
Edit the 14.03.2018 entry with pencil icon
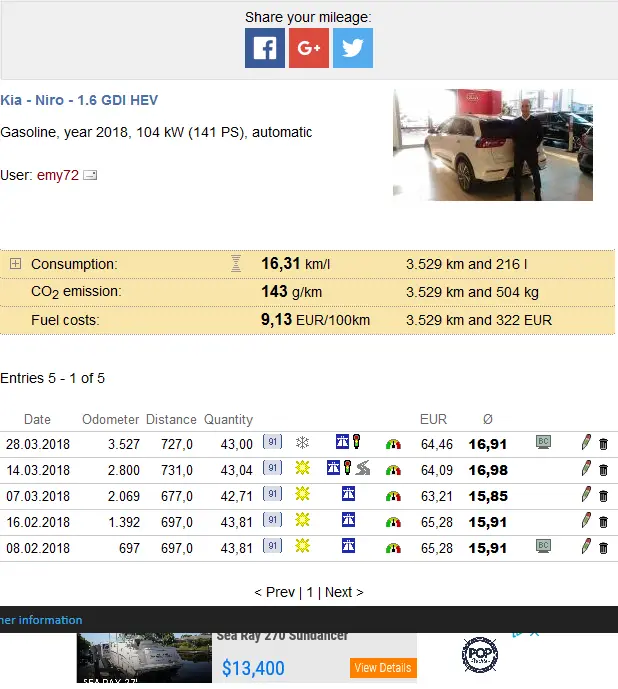pyautogui.click(x=585, y=468)
